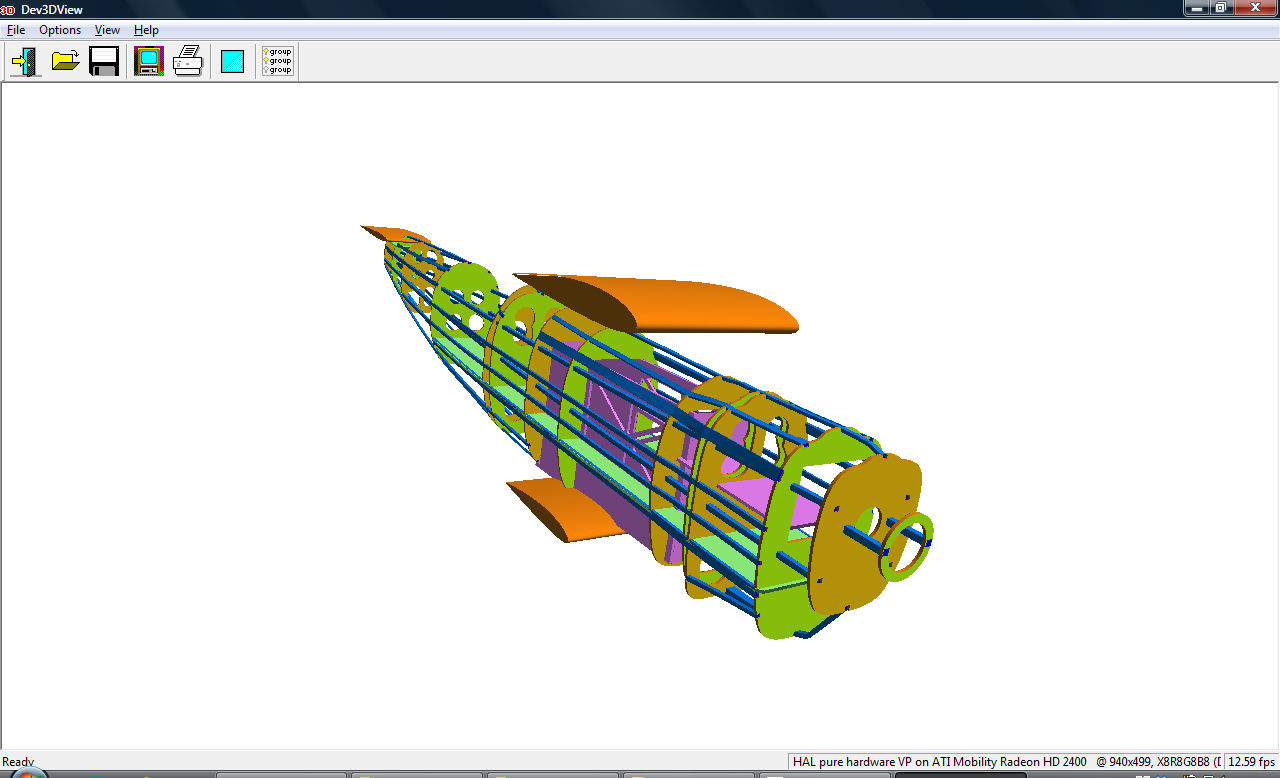Click the cyan square toolbar button
This screenshot has height=778, width=1280.
(x=232, y=62)
